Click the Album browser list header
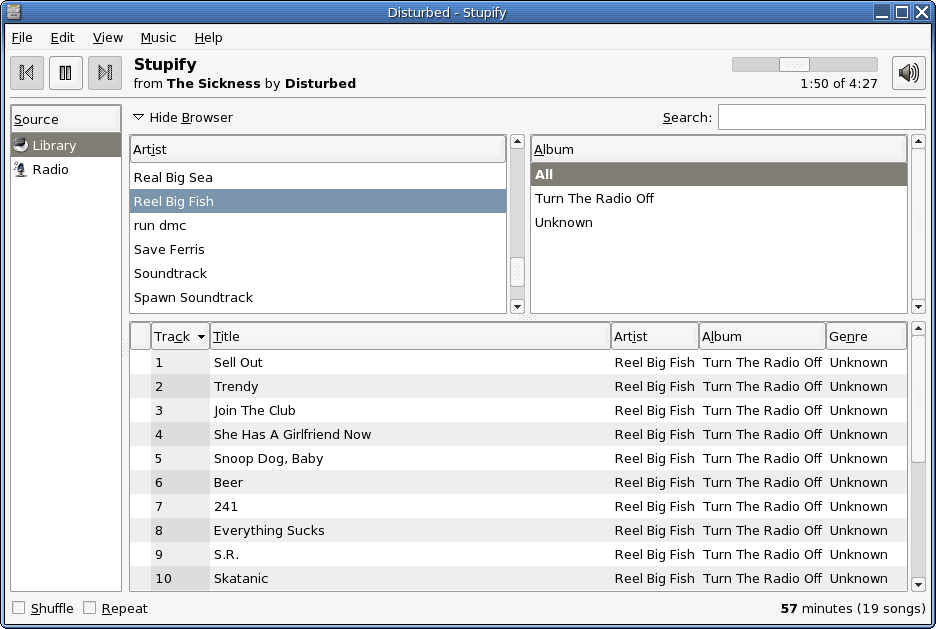936x629 pixels. point(719,149)
